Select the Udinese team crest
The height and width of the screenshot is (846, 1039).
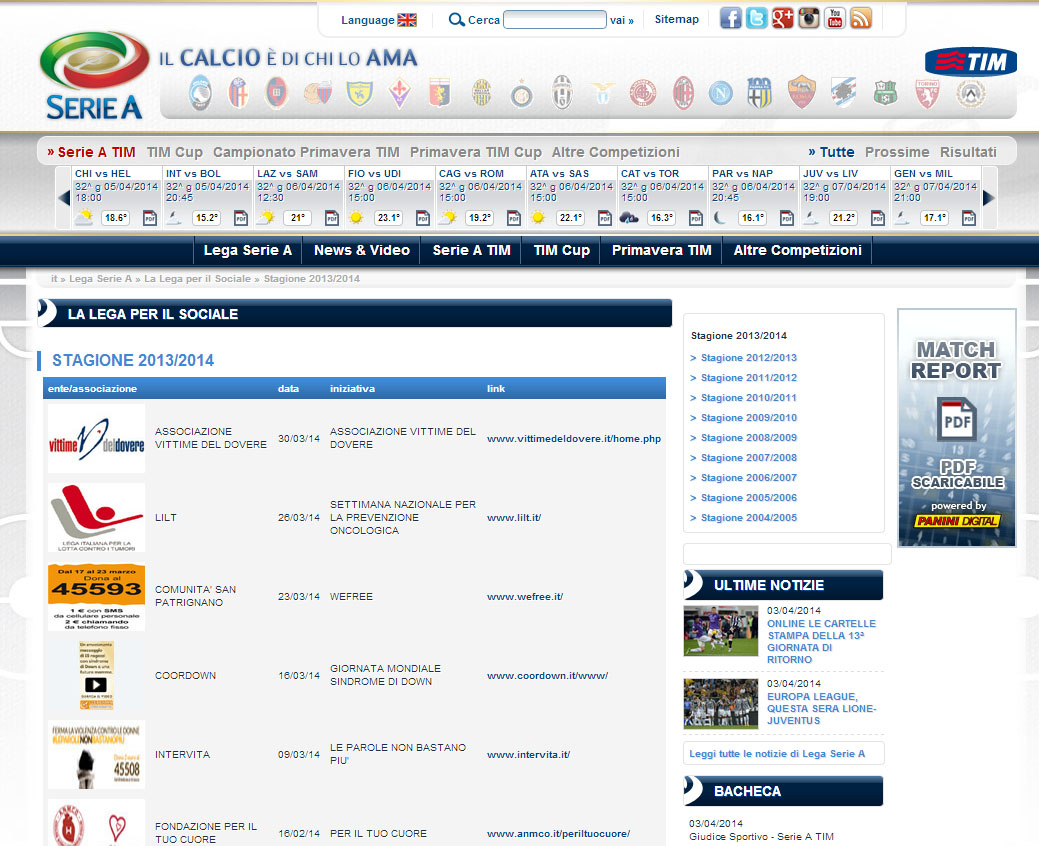[x=971, y=93]
